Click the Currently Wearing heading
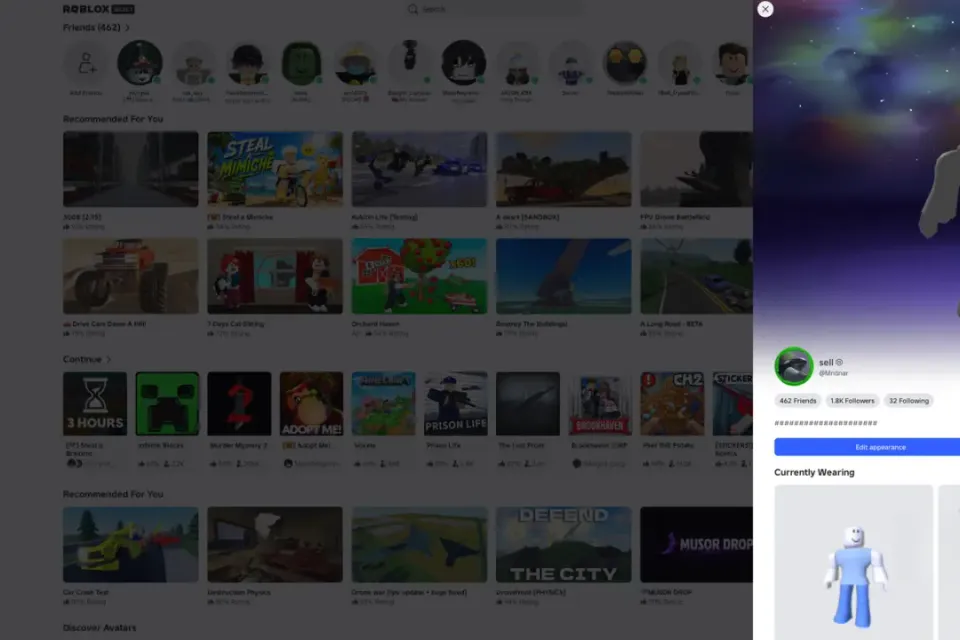Image resolution: width=960 pixels, height=640 pixels. point(814,472)
